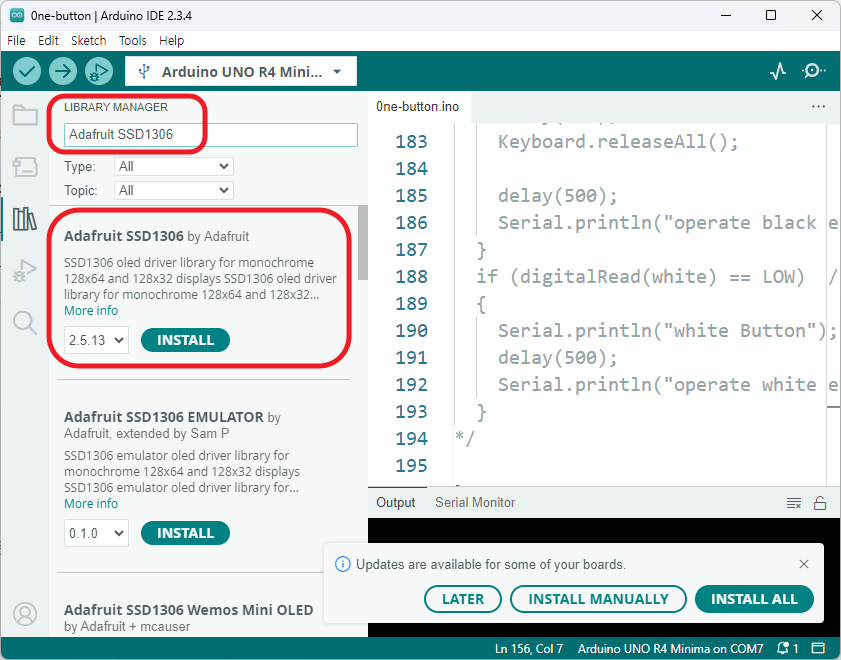
Task: Open the Tools menu
Action: click(132, 41)
